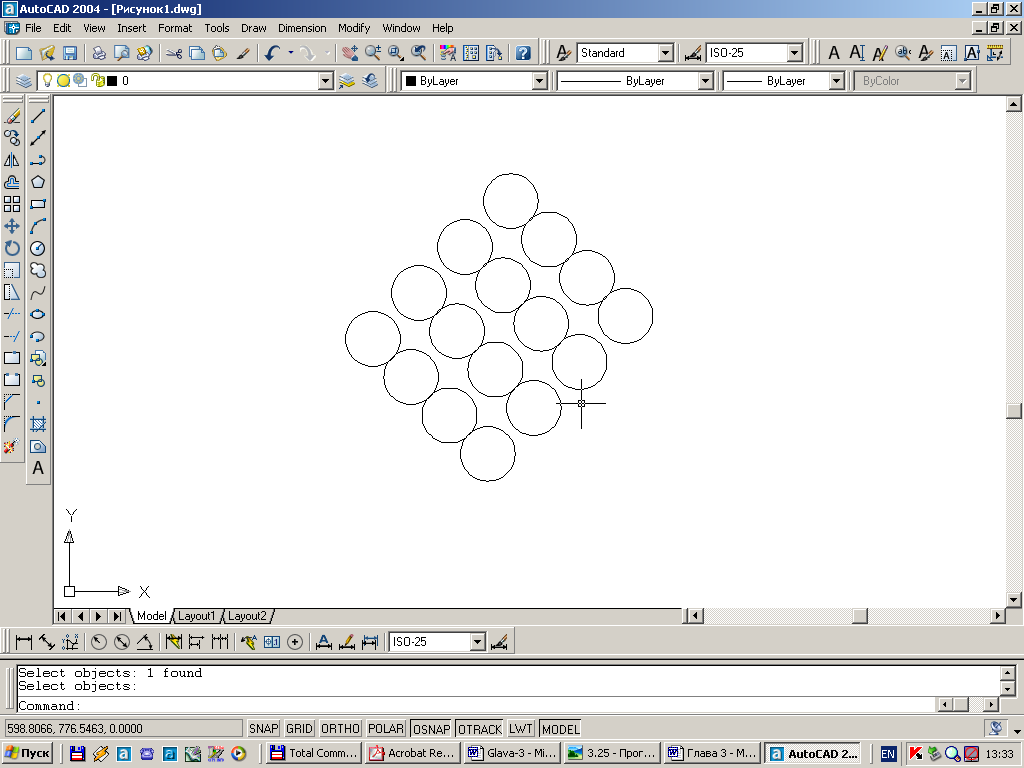Toggle POLAR tracking in status bar
Image resolution: width=1024 pixels, height=768 pixels.
pyautogui.click(x=386, y=729)
